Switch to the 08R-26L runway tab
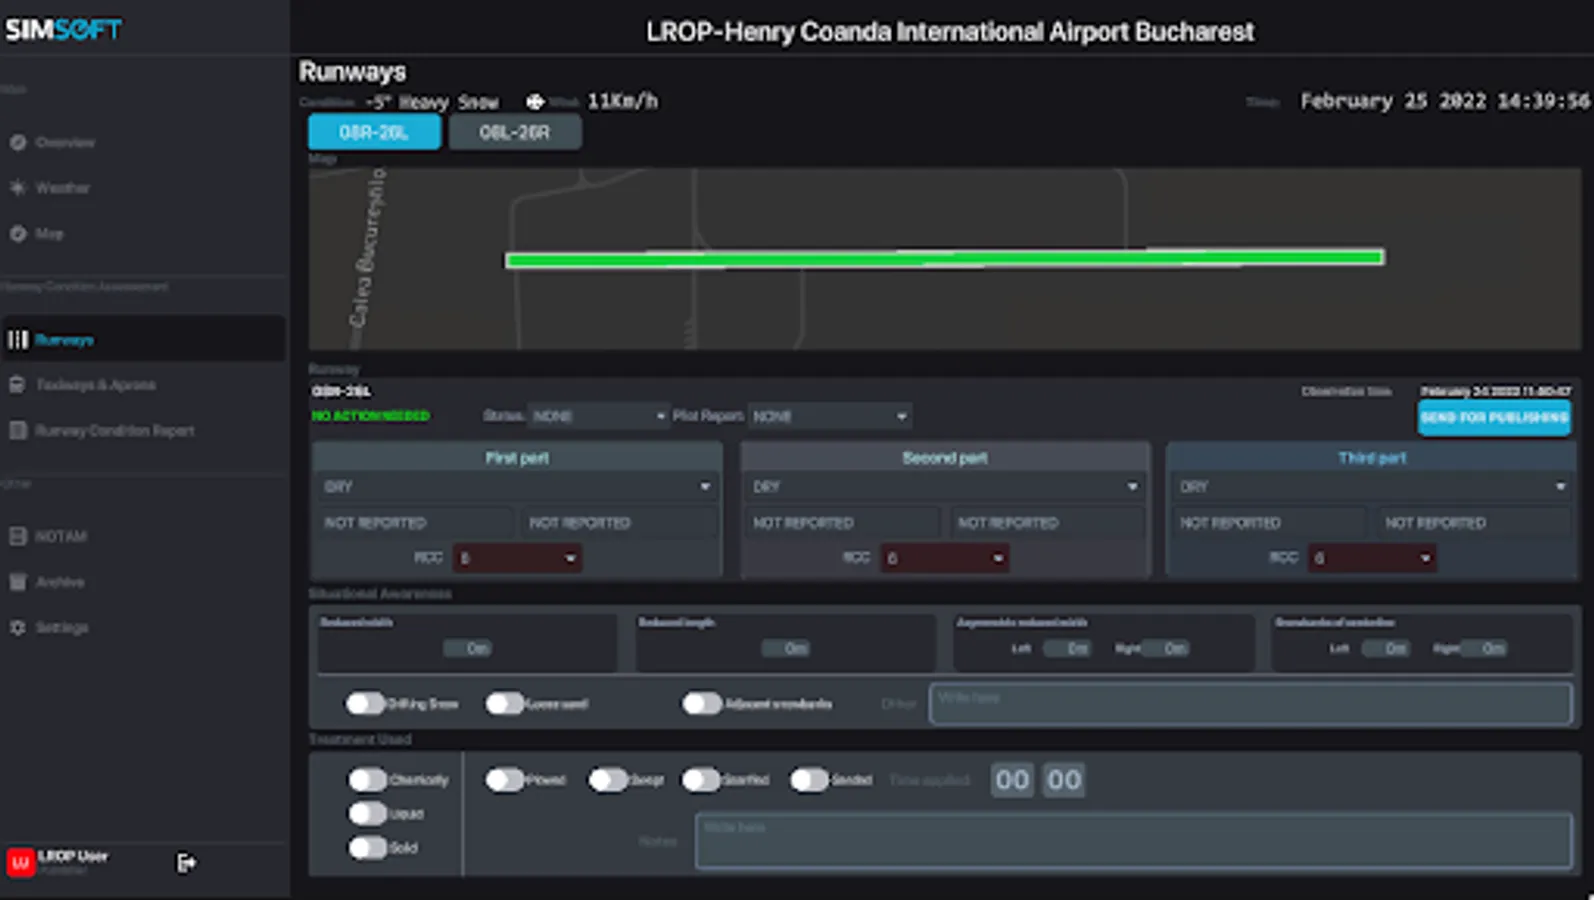Viewport: 1594px width, 900px height. tap(374, 132)
